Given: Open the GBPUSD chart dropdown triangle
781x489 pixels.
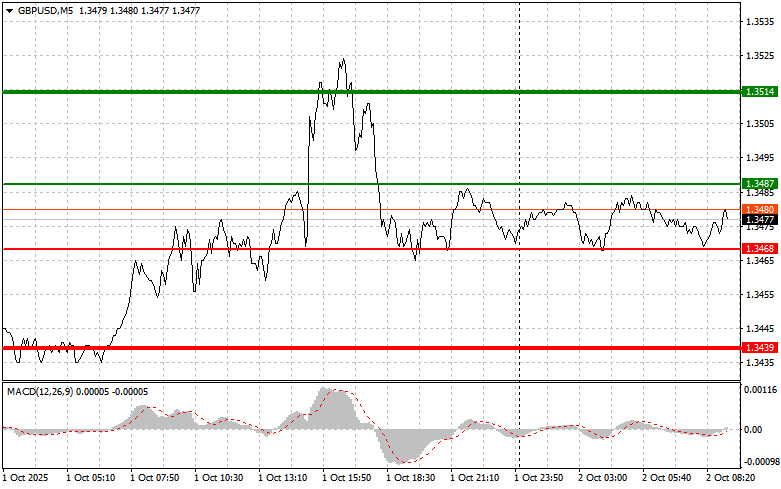Looking at the screenshot, I should coord(10,11).
